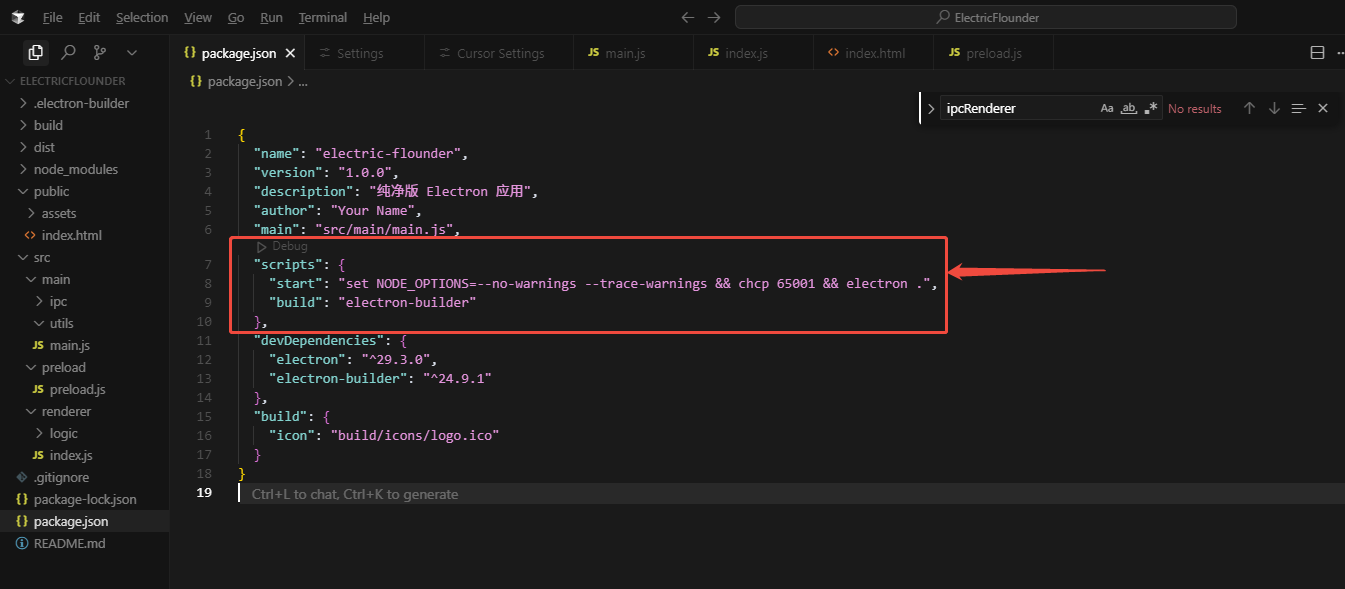The height and width of the screenshot is (589, 1345).
Task: Open the Terminal menu
Action: (322, 17)
